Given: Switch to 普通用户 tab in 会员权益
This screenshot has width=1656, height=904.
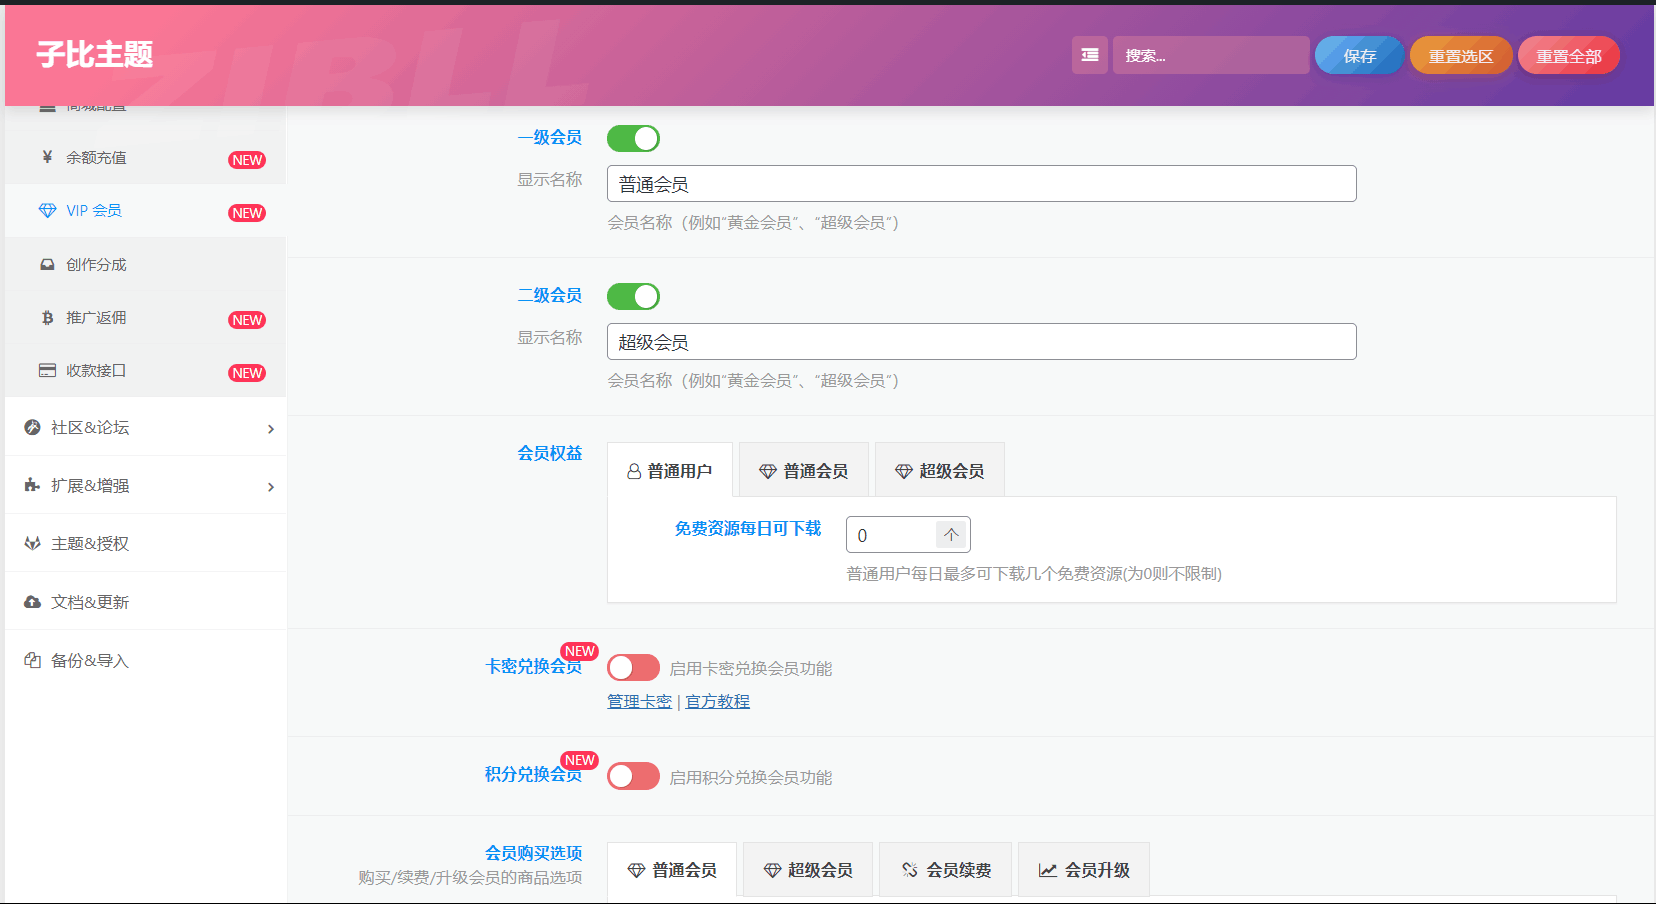Looking at the screenshot, I should tap(670, 470).
